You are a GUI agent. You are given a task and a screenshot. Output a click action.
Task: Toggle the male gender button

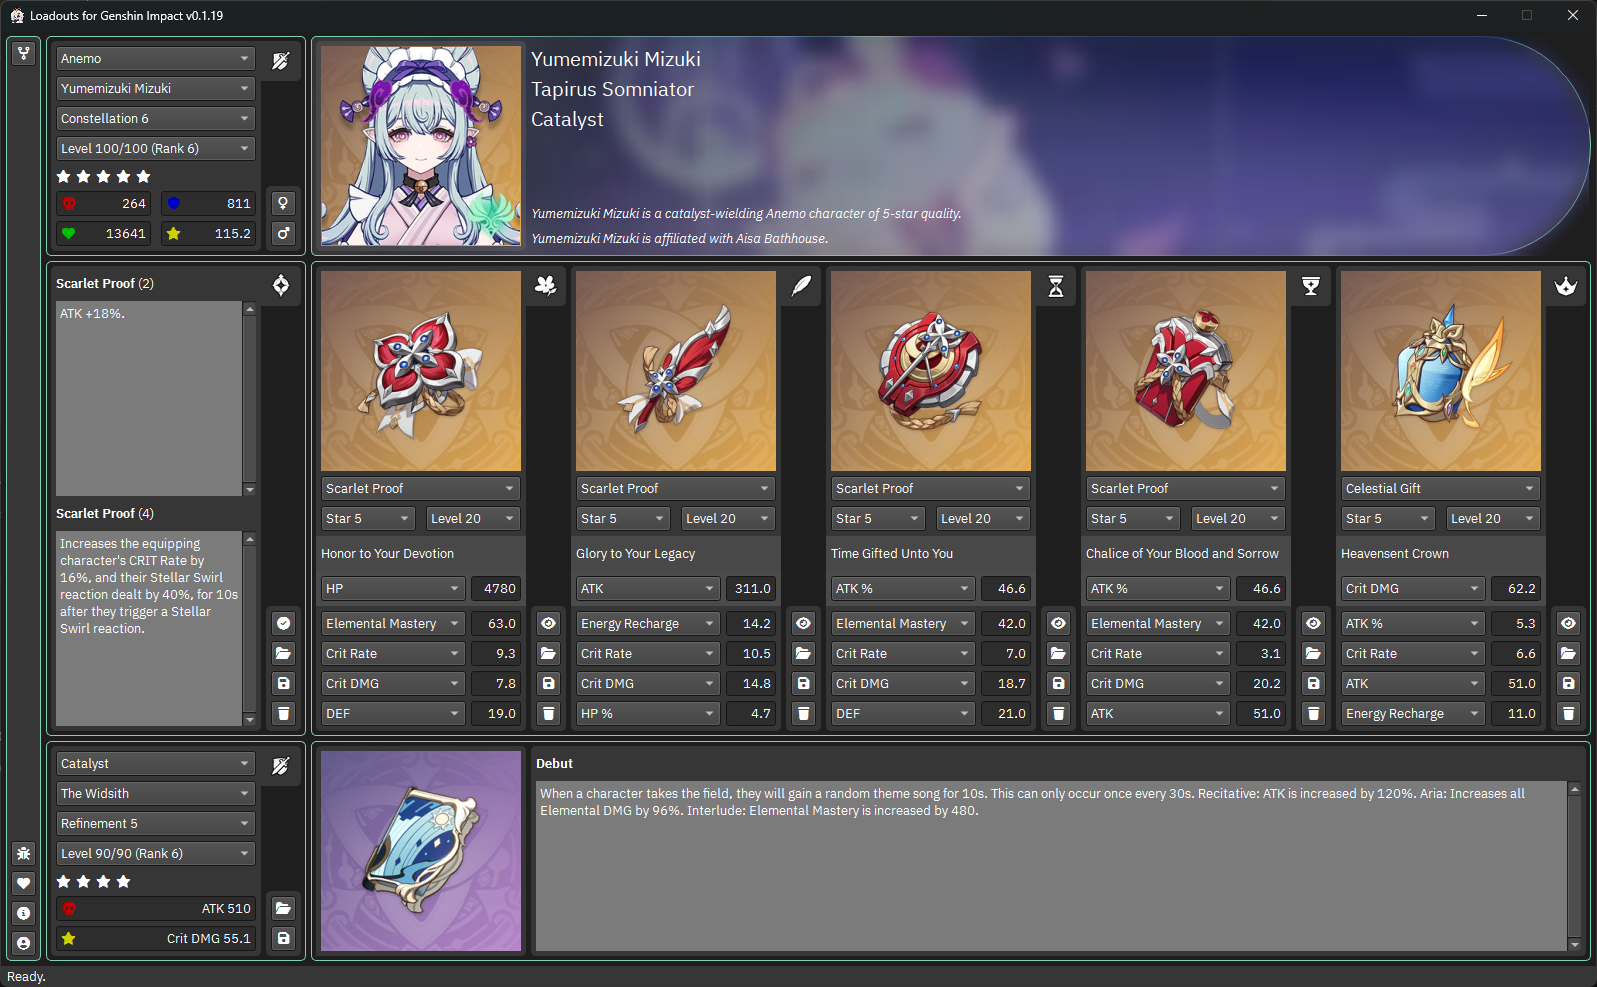click(284, 233)
